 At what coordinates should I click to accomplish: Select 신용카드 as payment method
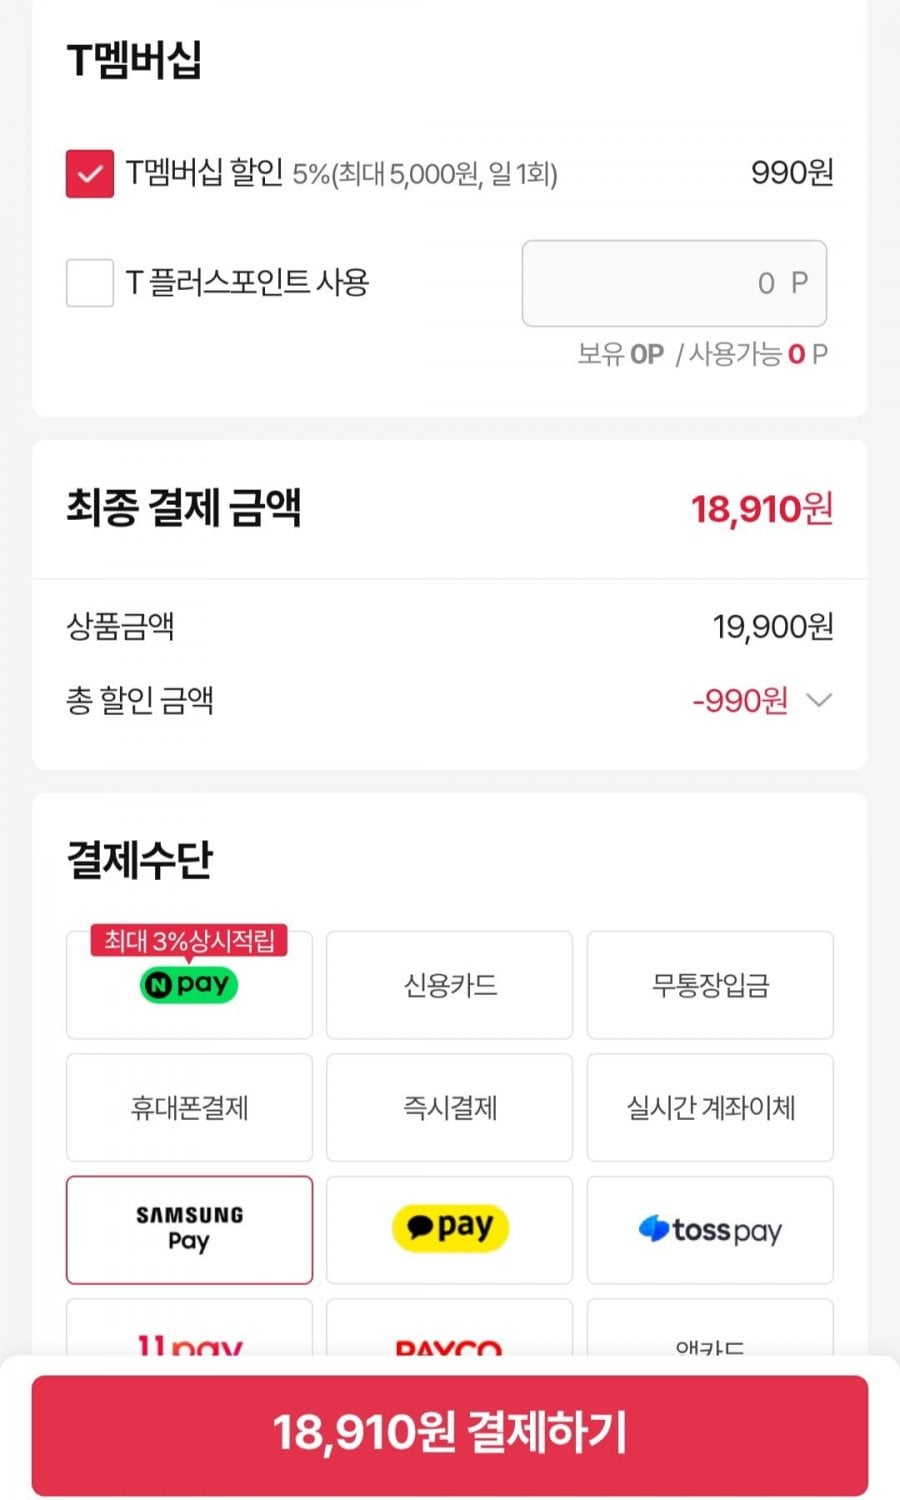point(449,986)
